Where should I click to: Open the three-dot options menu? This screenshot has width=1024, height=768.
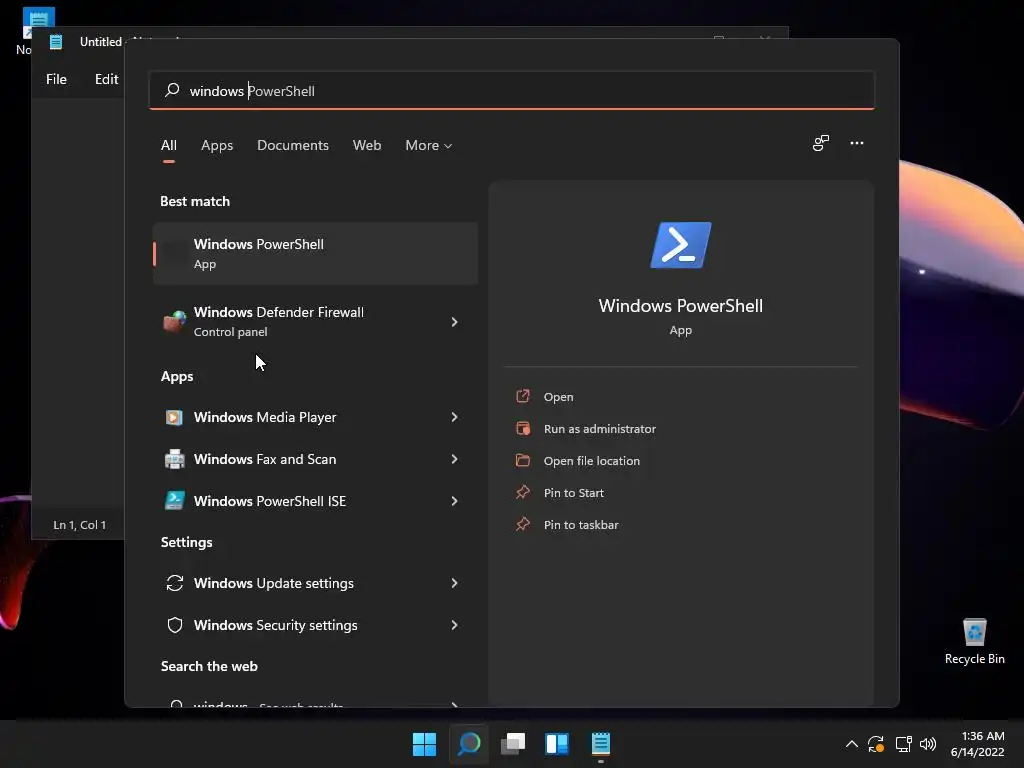point(857,143)
